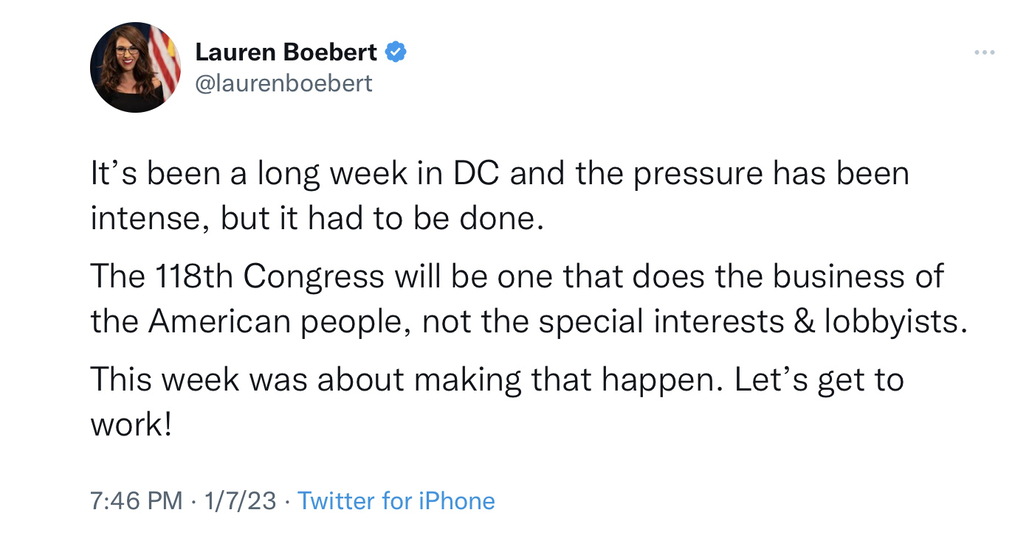
Task: Click the paragraph starting "It's been a long week"
Action: coord(500,196)
